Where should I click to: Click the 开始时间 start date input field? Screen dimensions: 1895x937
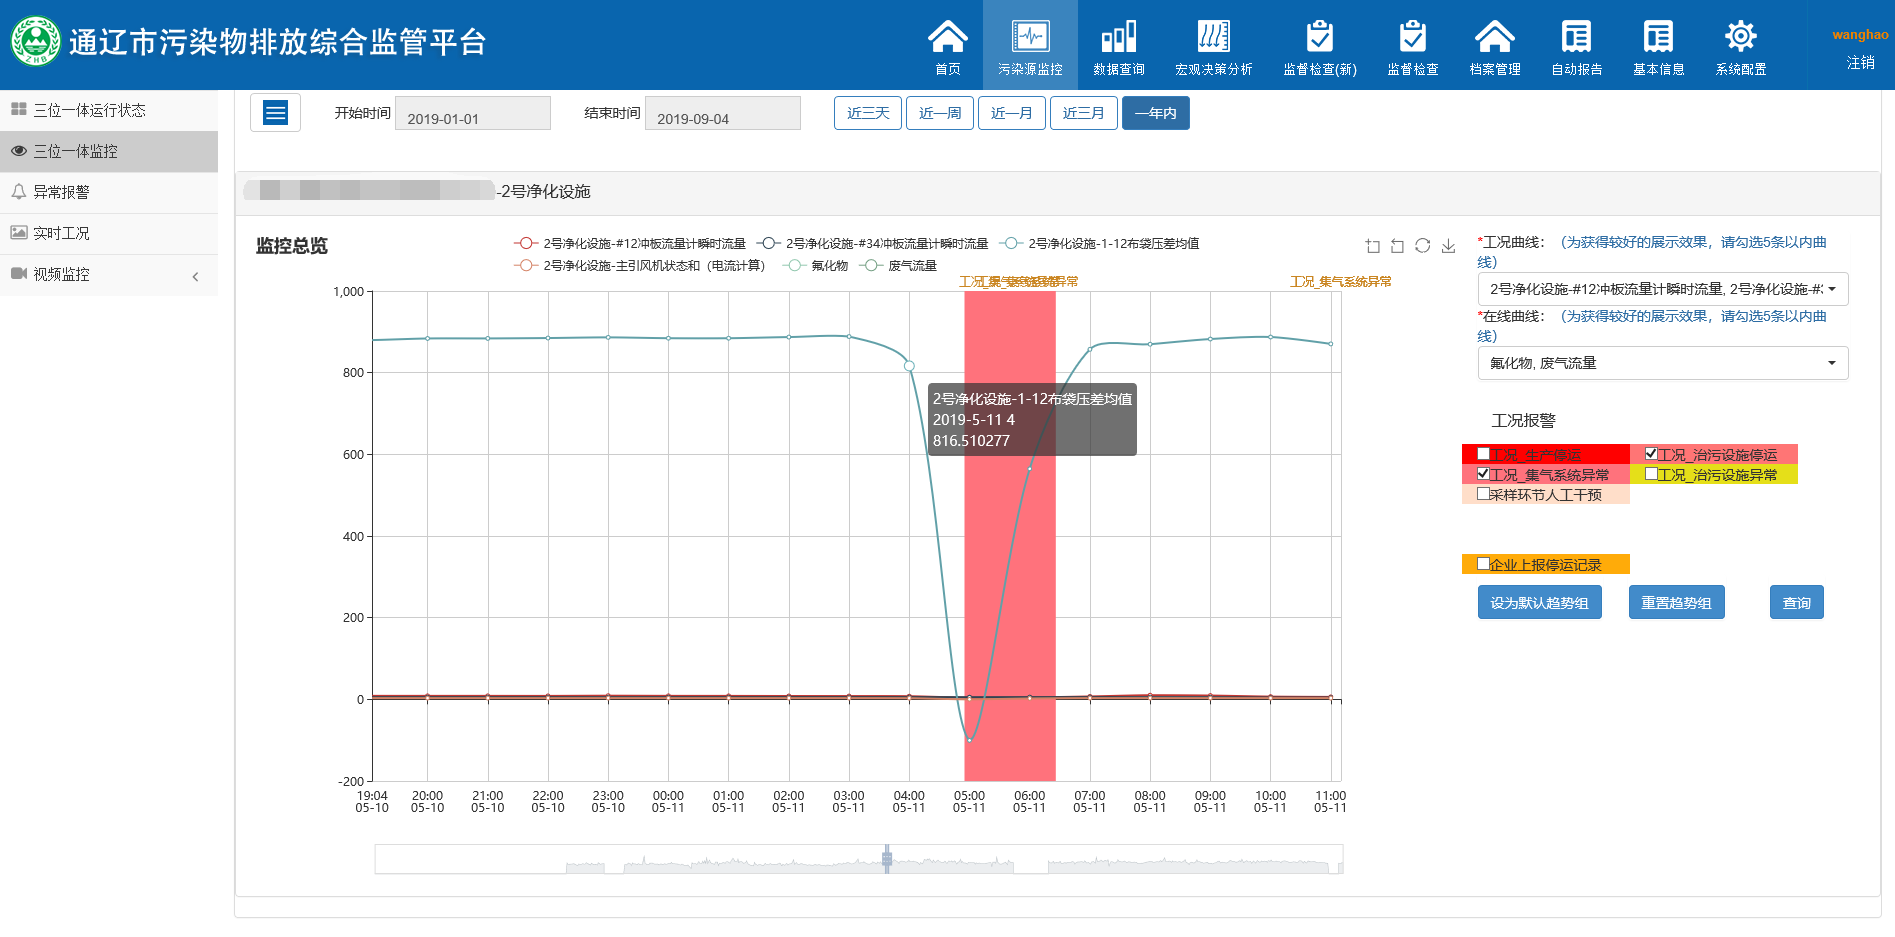(473, 114)
